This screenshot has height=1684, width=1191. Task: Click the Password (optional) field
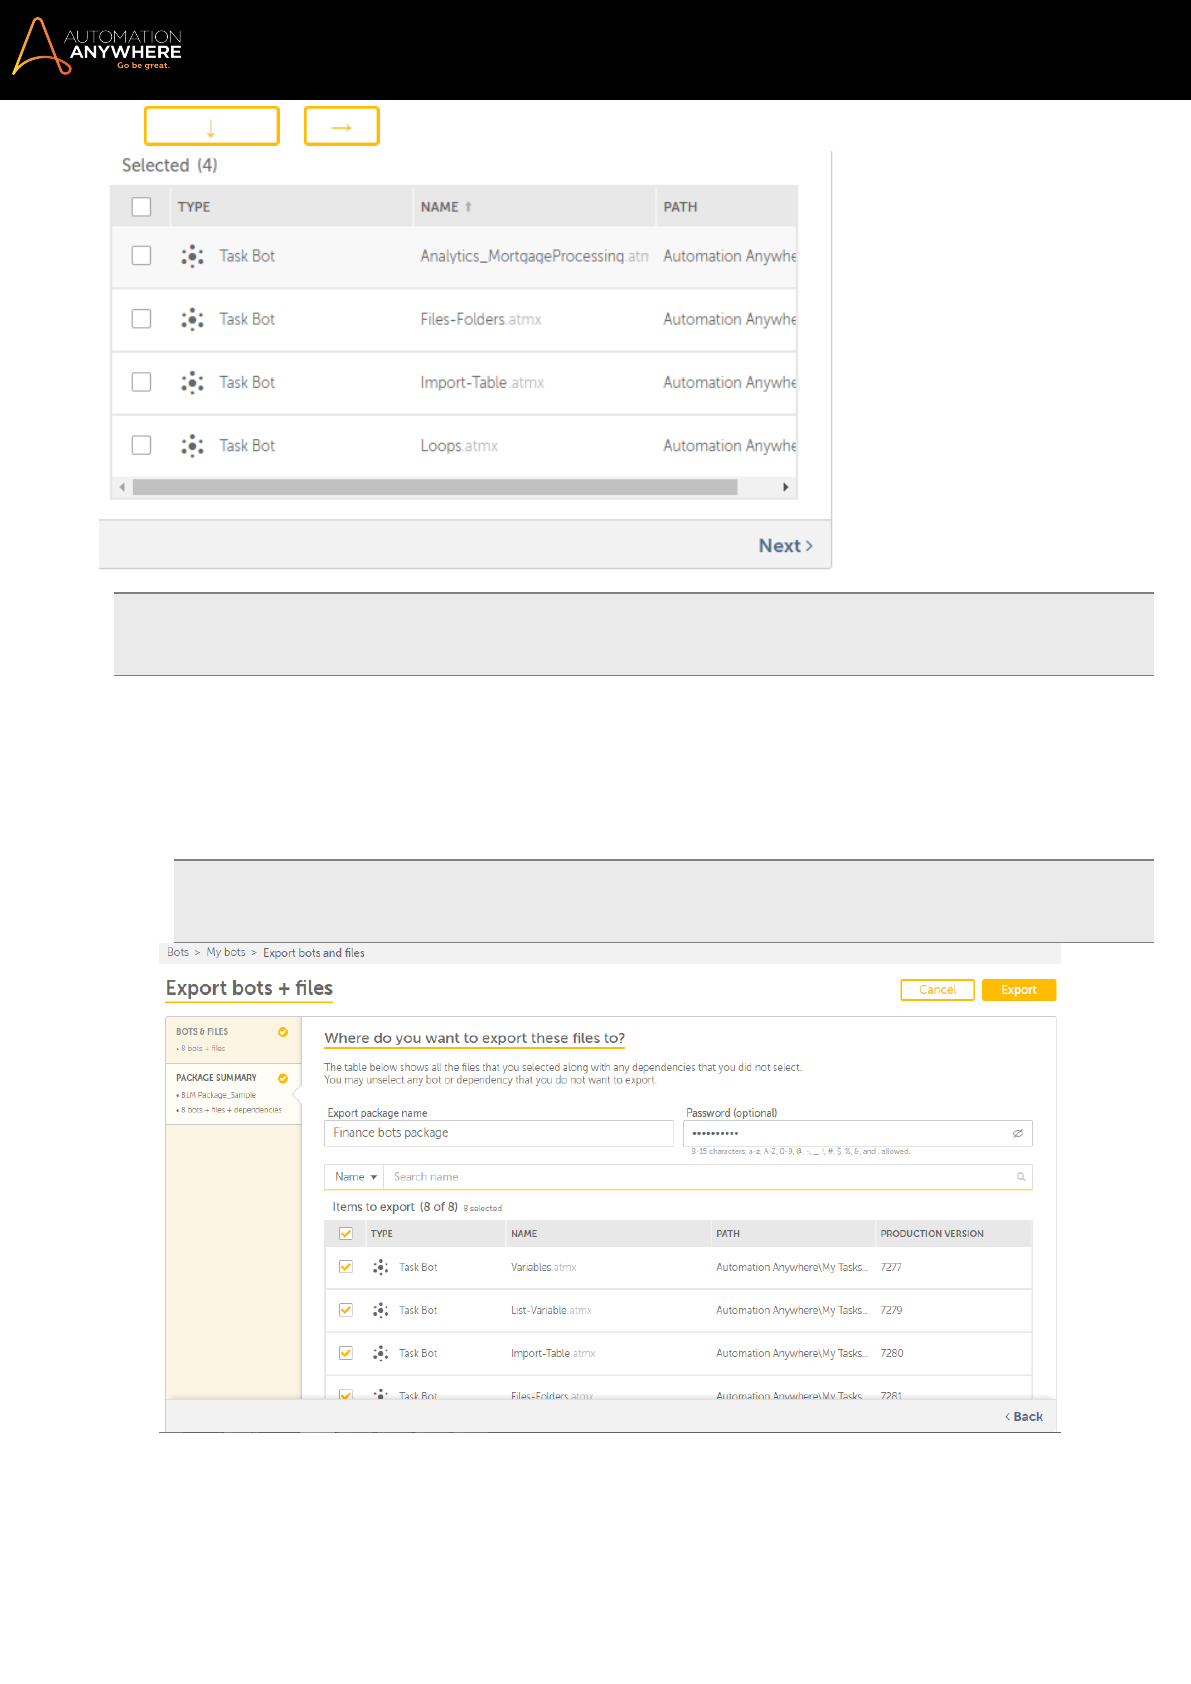click(857, 1133)
